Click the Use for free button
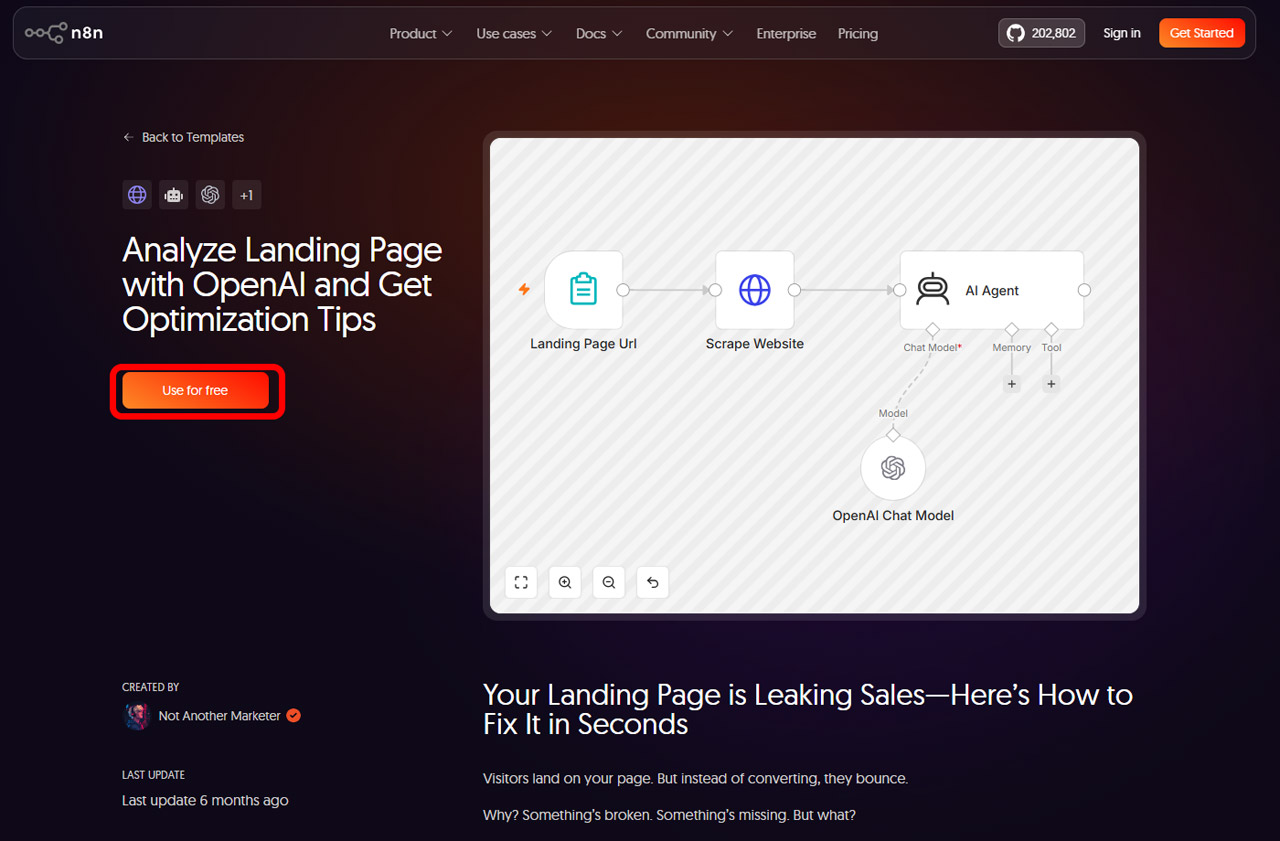The height and width of the screenshot is (841, 1280). pyautogui.click(x=196, y=391)
